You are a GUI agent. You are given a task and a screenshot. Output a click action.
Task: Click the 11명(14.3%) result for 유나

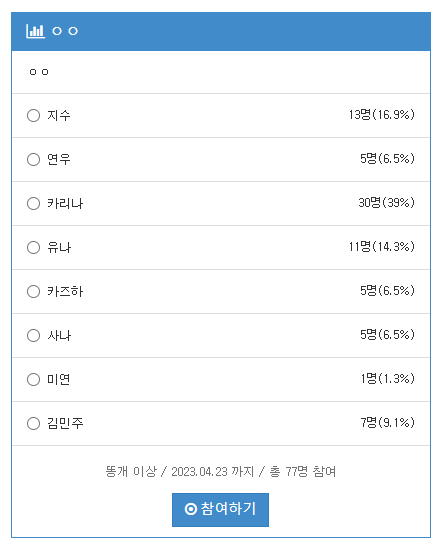pyautogui.click(x=381, y=246)
